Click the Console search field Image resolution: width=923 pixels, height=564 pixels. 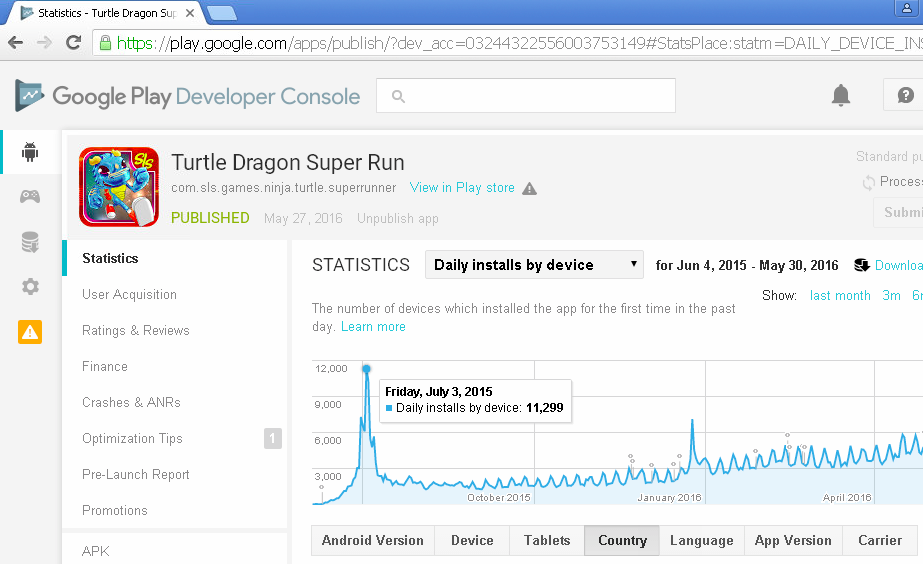[526, 95]
